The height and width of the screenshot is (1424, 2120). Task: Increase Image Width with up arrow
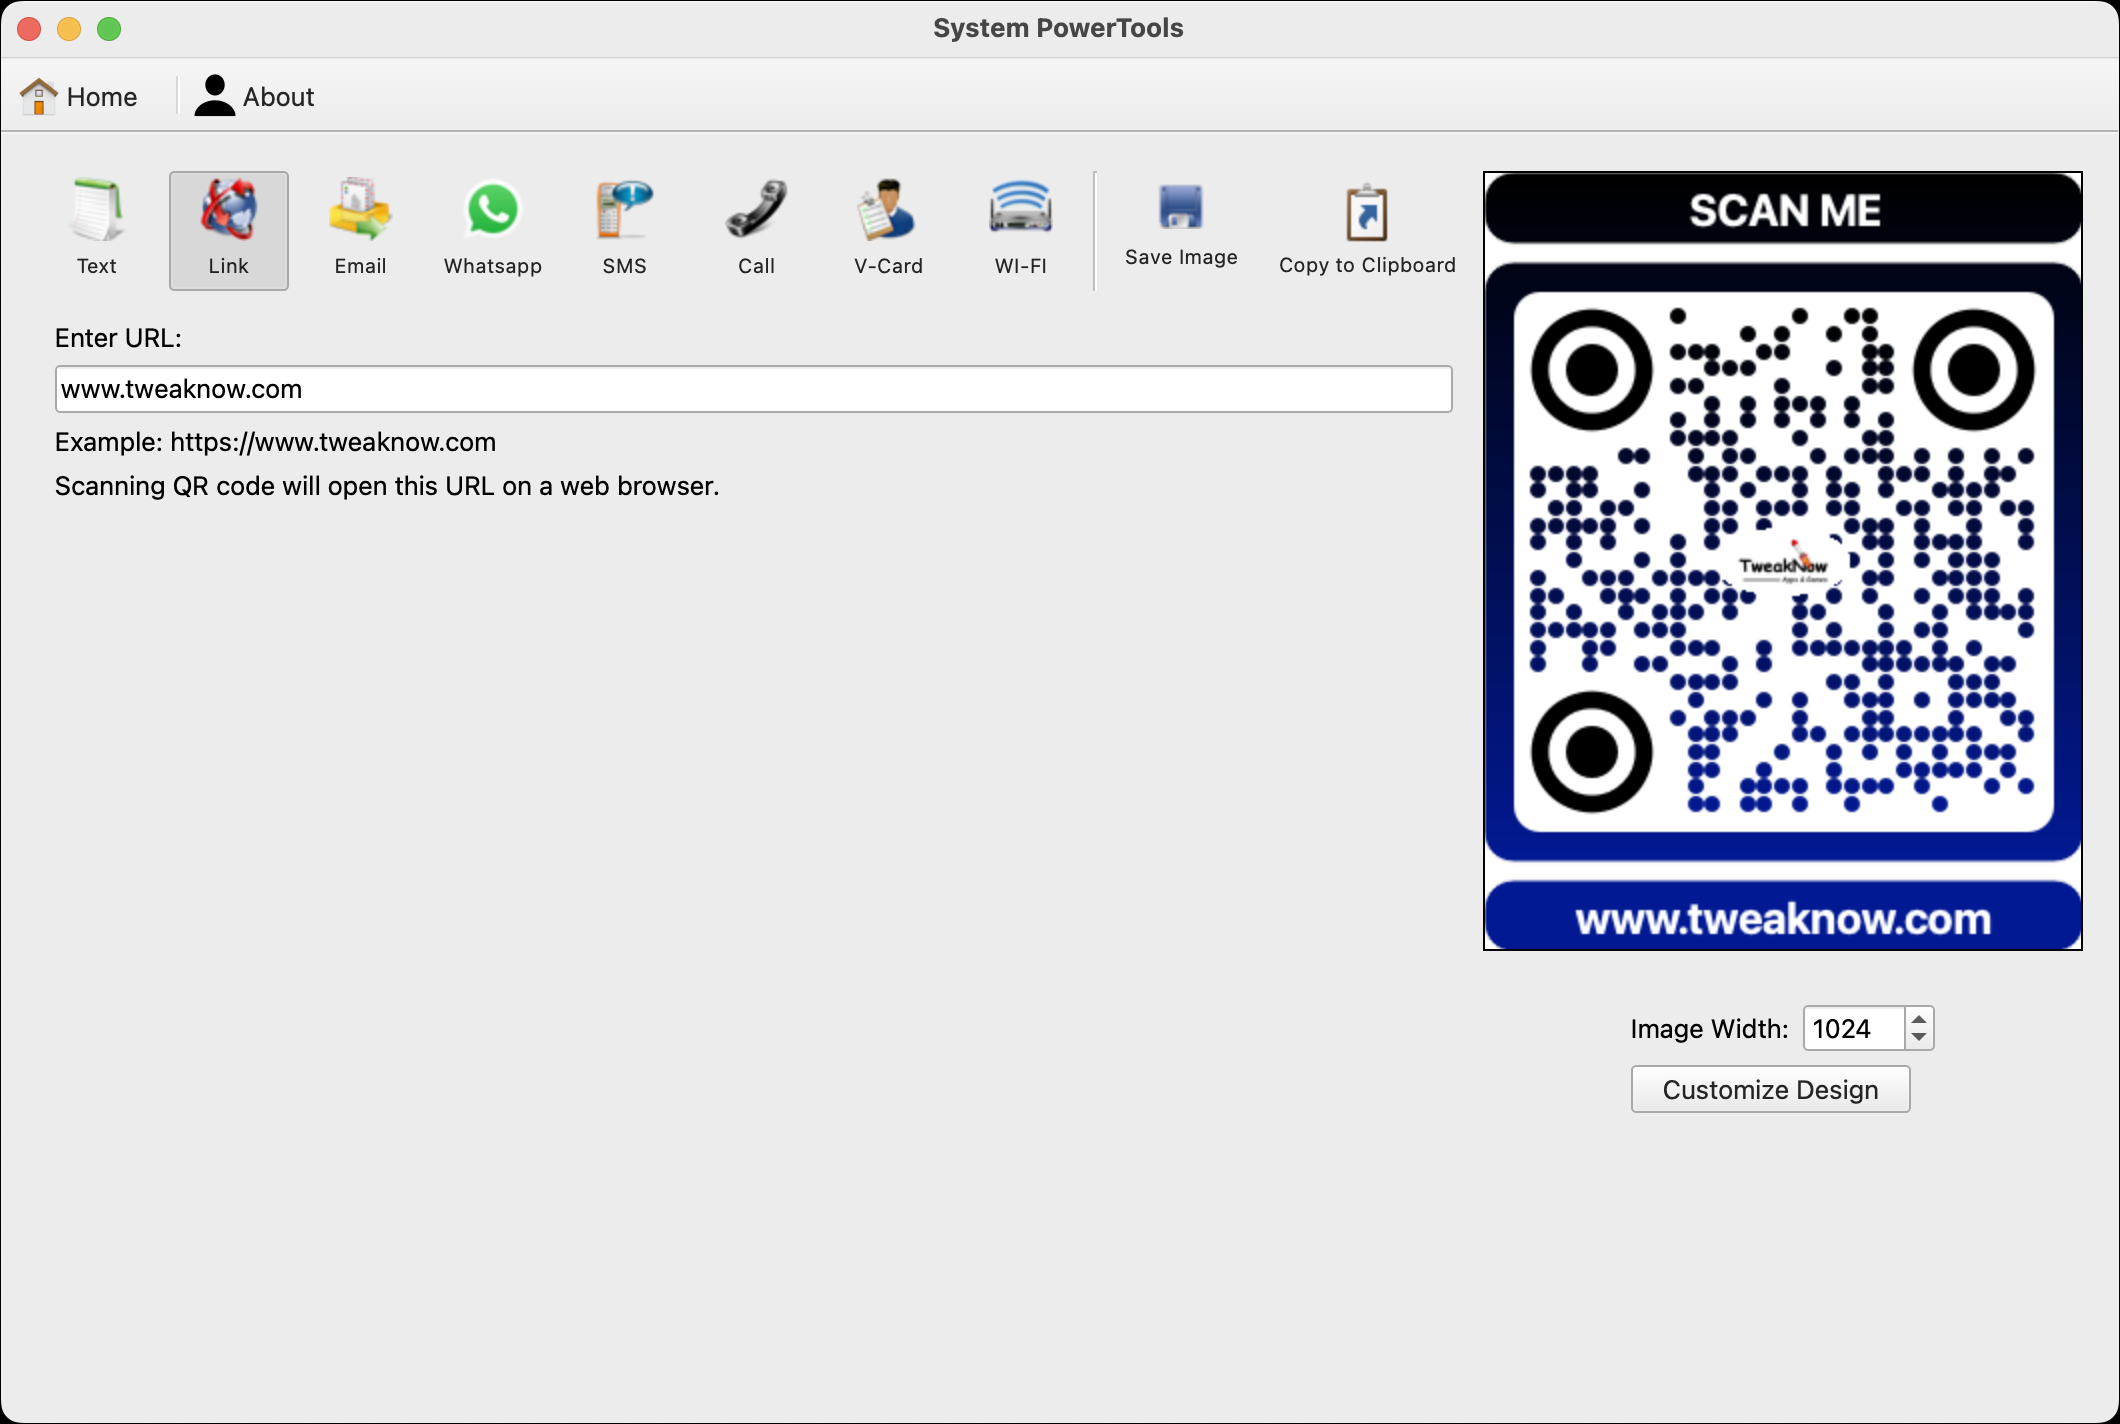tap(1919, 1019)
